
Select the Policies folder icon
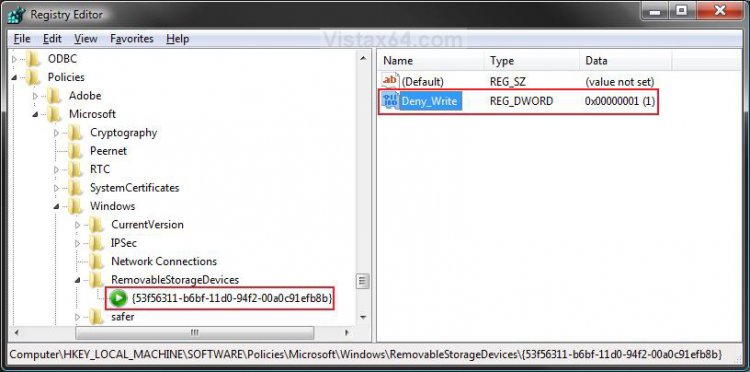coord(33,77)
